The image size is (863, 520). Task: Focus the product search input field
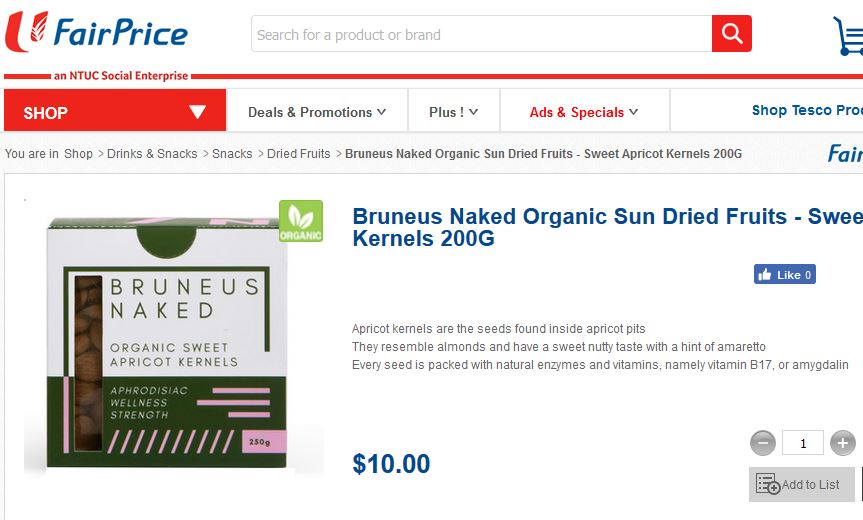pyautogui.click(x=481, y=35)
